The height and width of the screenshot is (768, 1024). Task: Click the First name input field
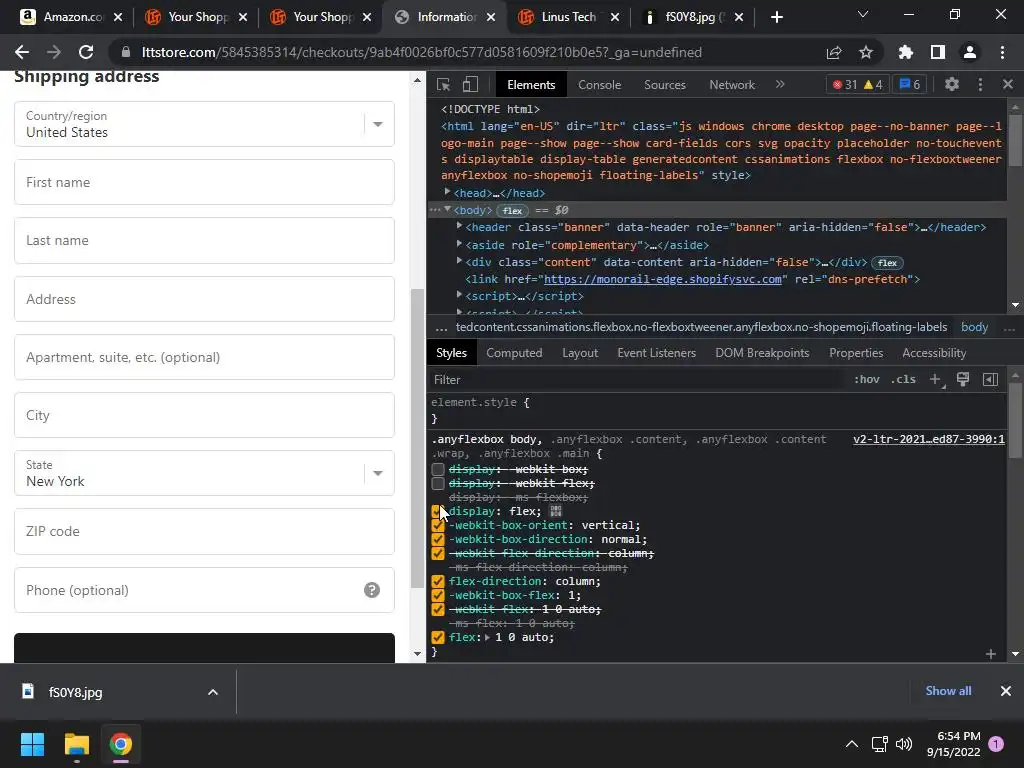[204, 182]
